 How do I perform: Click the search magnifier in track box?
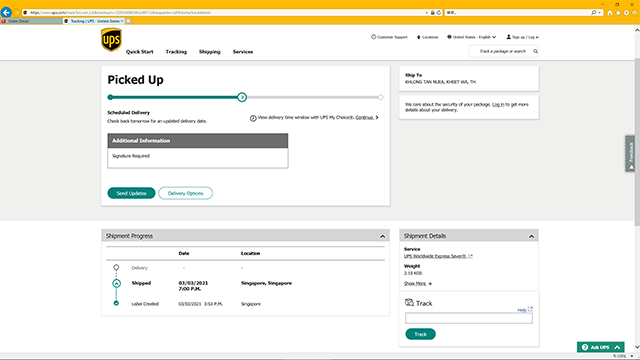click(x=536, y=51)
